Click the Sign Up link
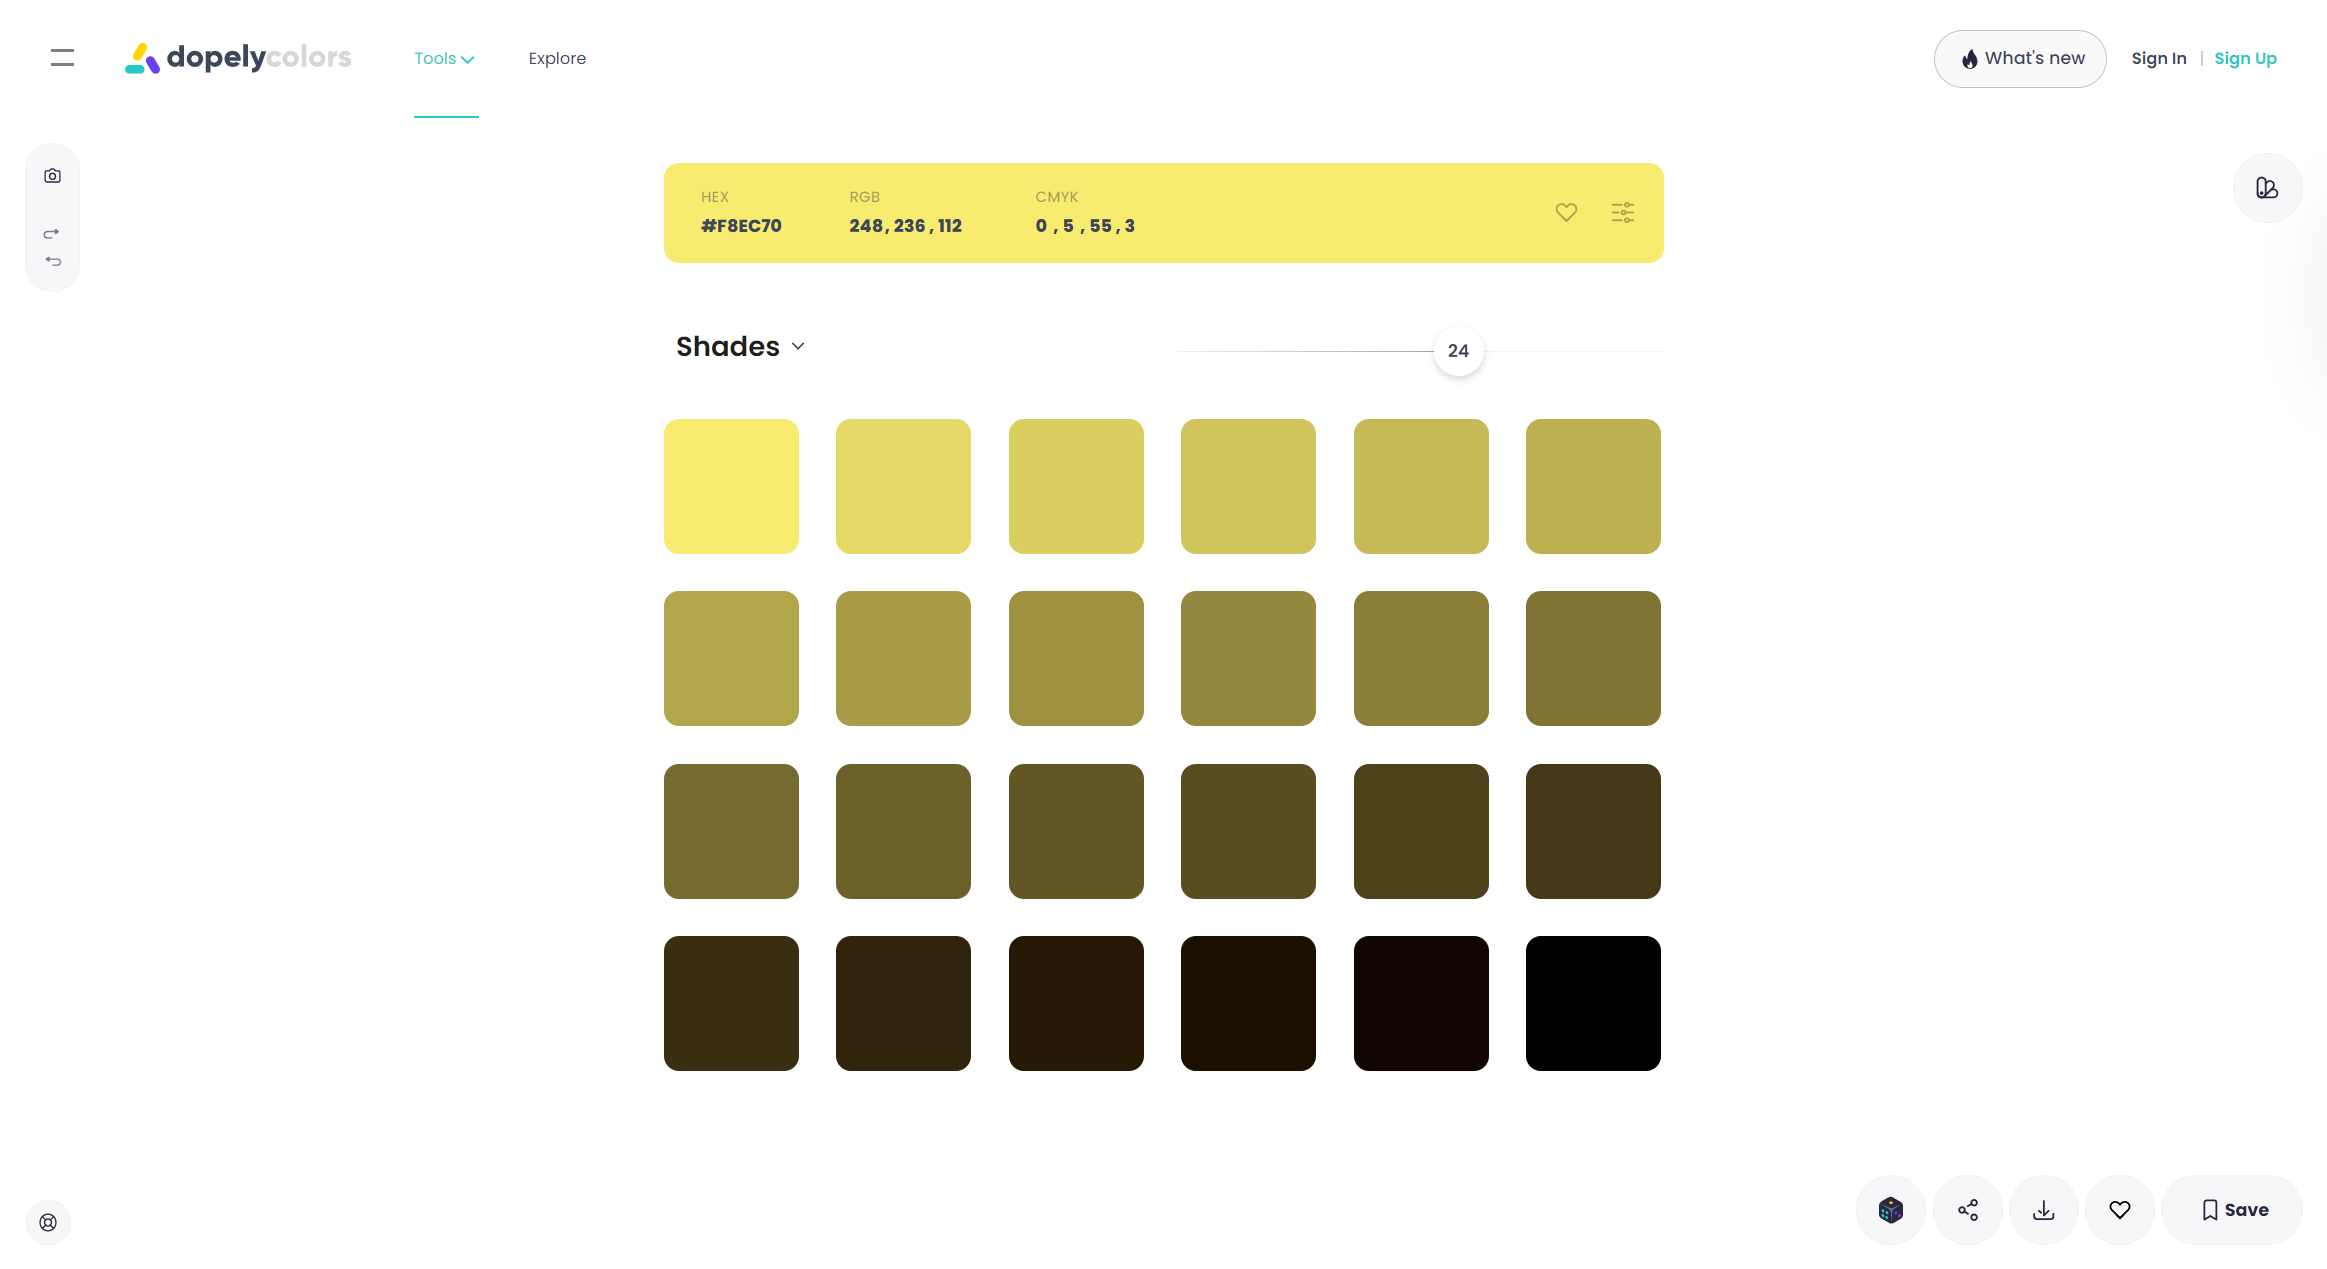Screen dimensions: 2327x1269 [x=2245, y=59]
